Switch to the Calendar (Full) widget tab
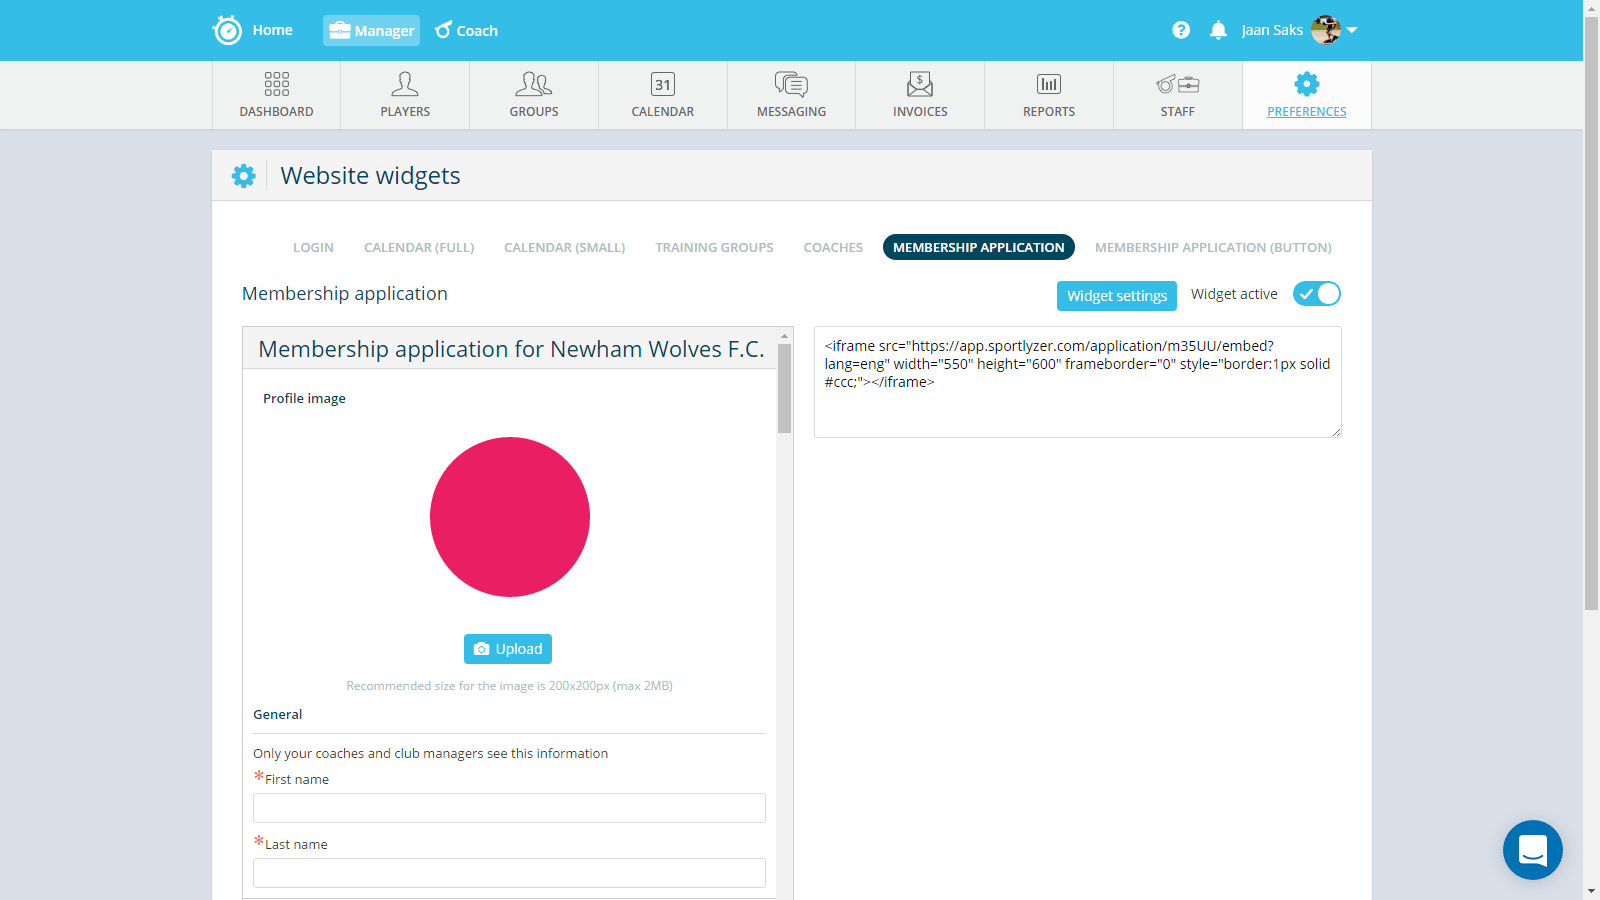Image resolution: width=1600 pixels, height=900 pixels. (419, 247)
